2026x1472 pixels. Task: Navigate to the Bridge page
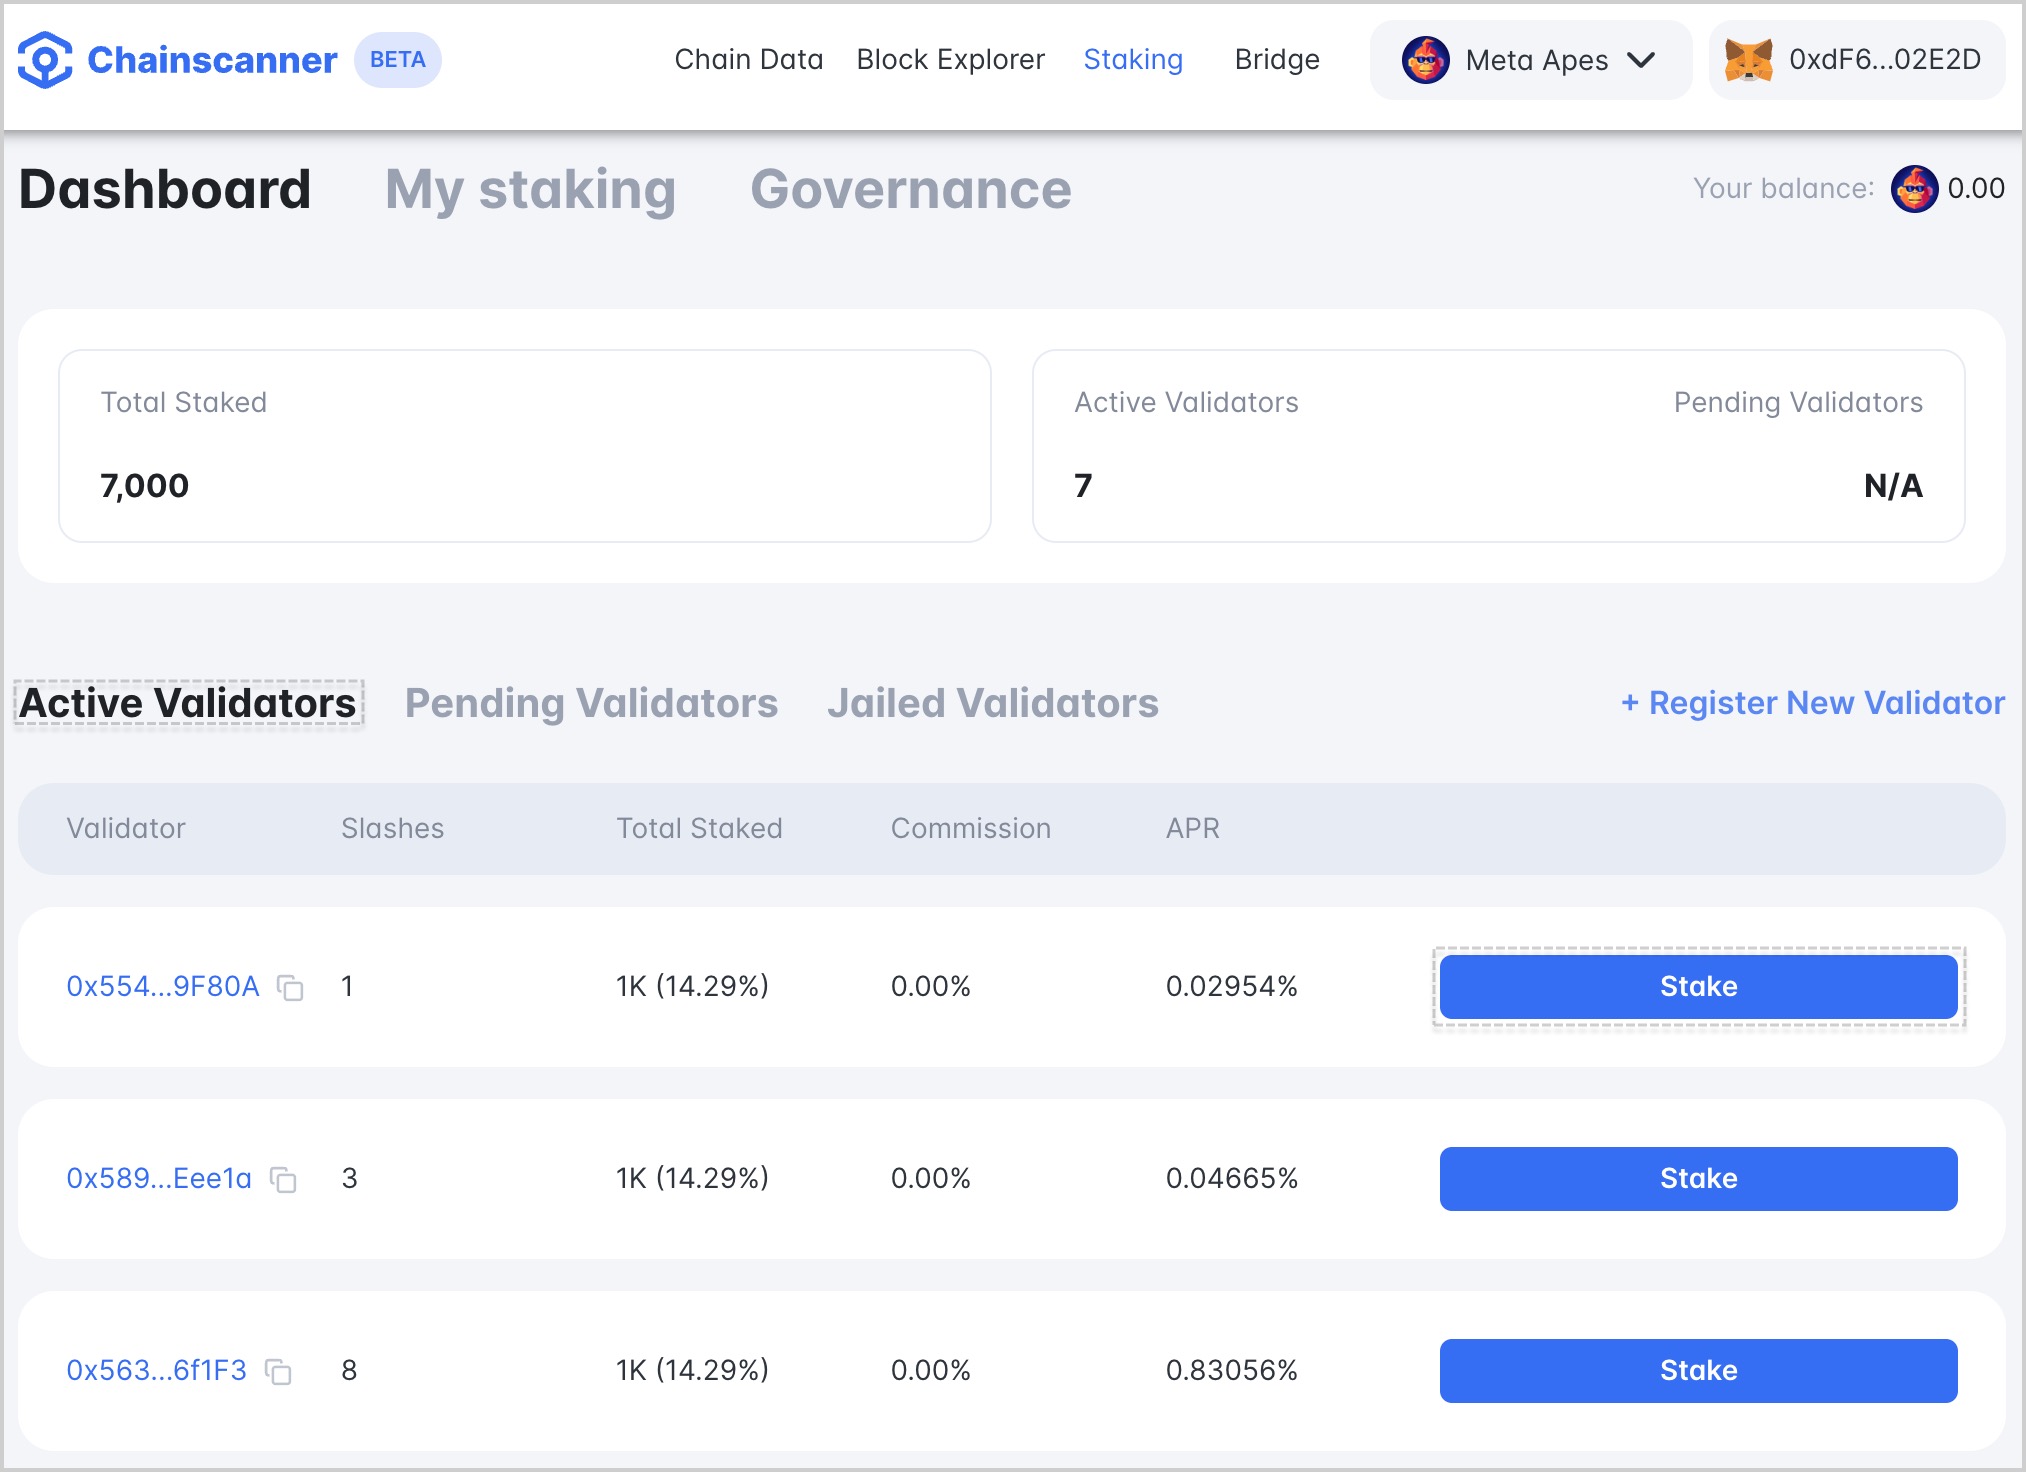1277,60
